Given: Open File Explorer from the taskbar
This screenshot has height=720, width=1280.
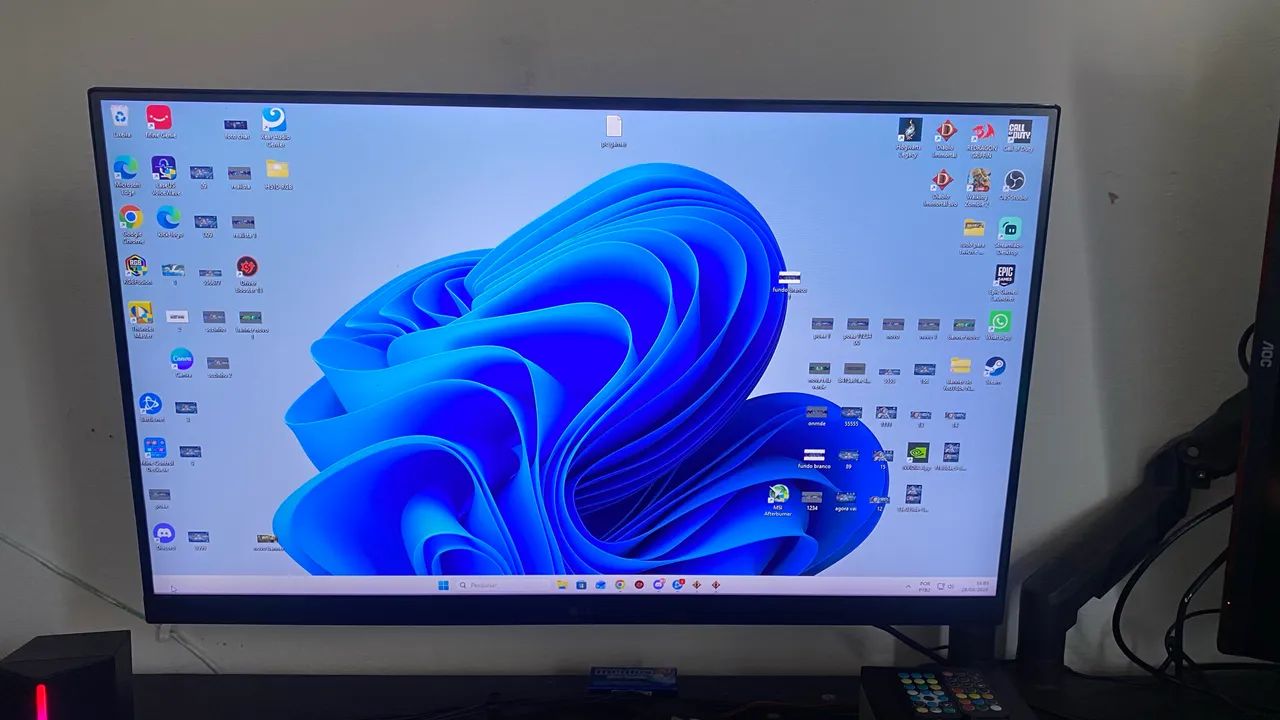Looking at the screenshot, I should click(562, 585).
